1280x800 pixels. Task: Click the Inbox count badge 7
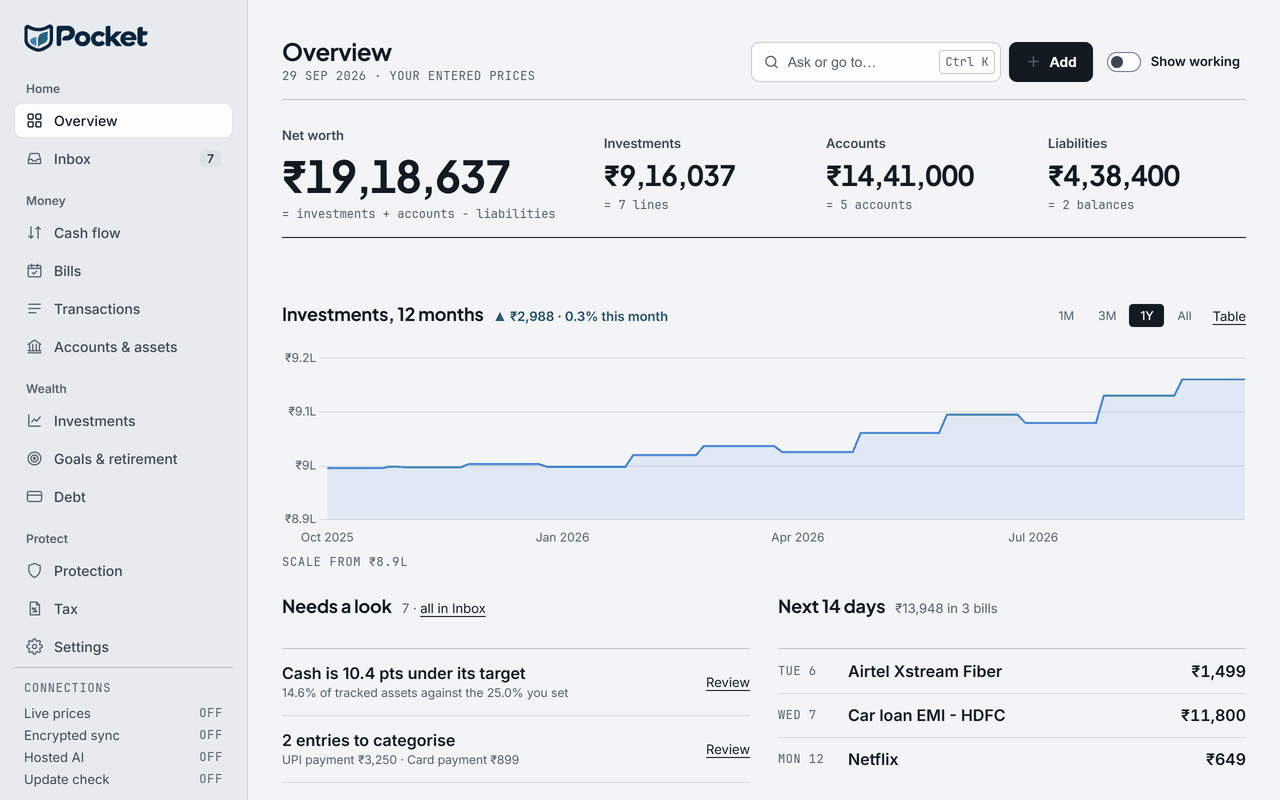pyautogui.click(x=210, y=159)
